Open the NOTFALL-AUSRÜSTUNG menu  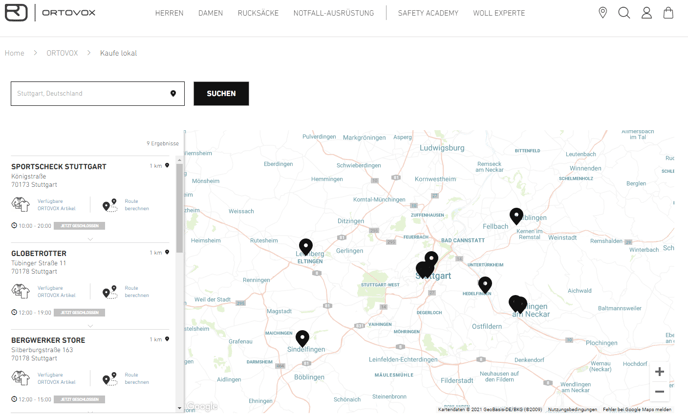tap(334, 13)
